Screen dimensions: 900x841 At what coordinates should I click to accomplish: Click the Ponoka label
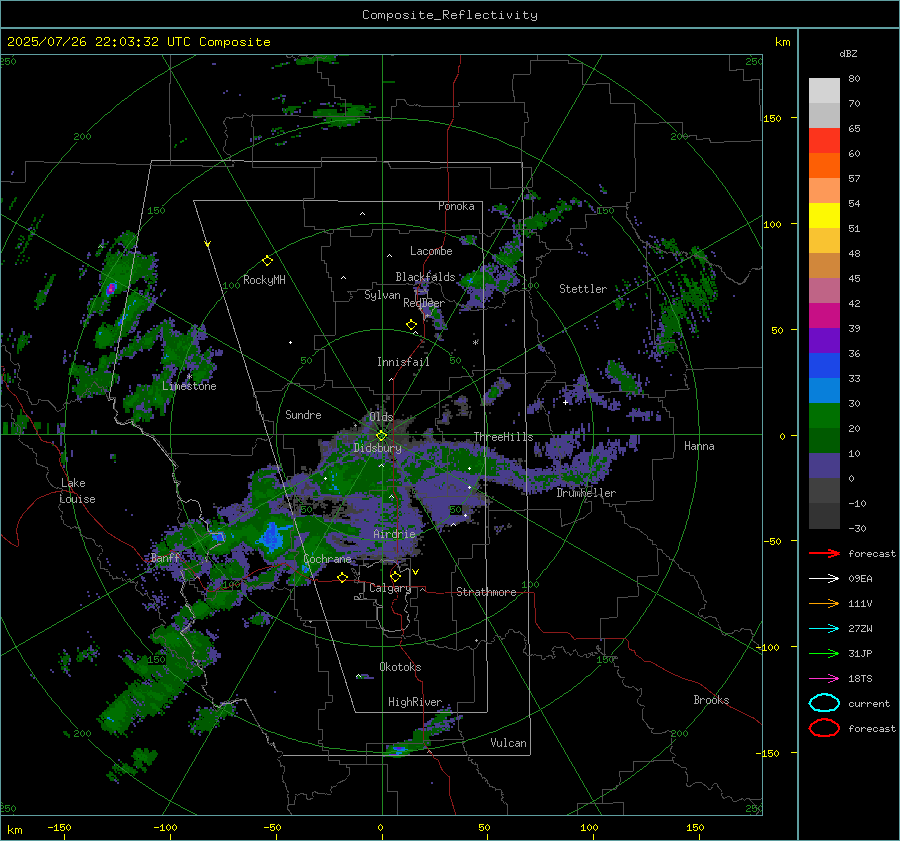coord(456,206)
